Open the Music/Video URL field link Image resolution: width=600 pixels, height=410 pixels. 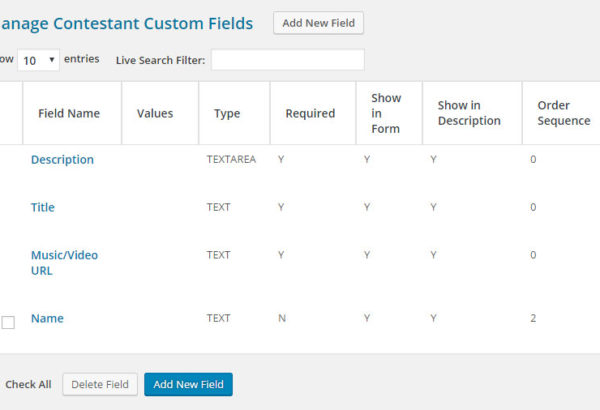[64, 263]
